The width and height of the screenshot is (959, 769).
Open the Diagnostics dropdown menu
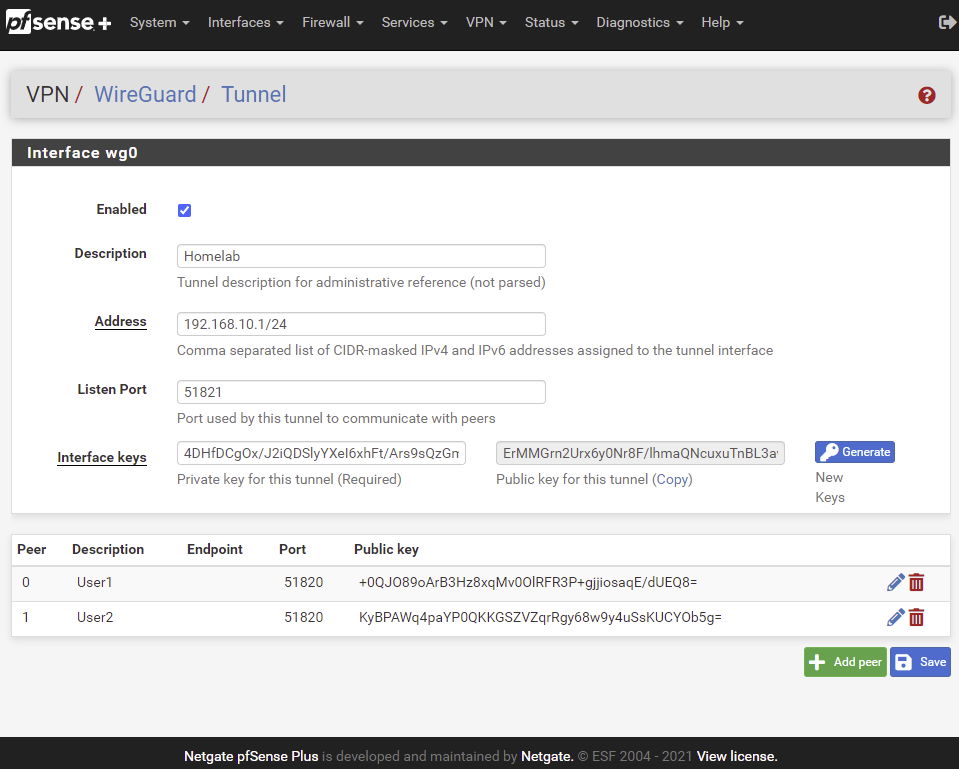(x=640, y=23)
